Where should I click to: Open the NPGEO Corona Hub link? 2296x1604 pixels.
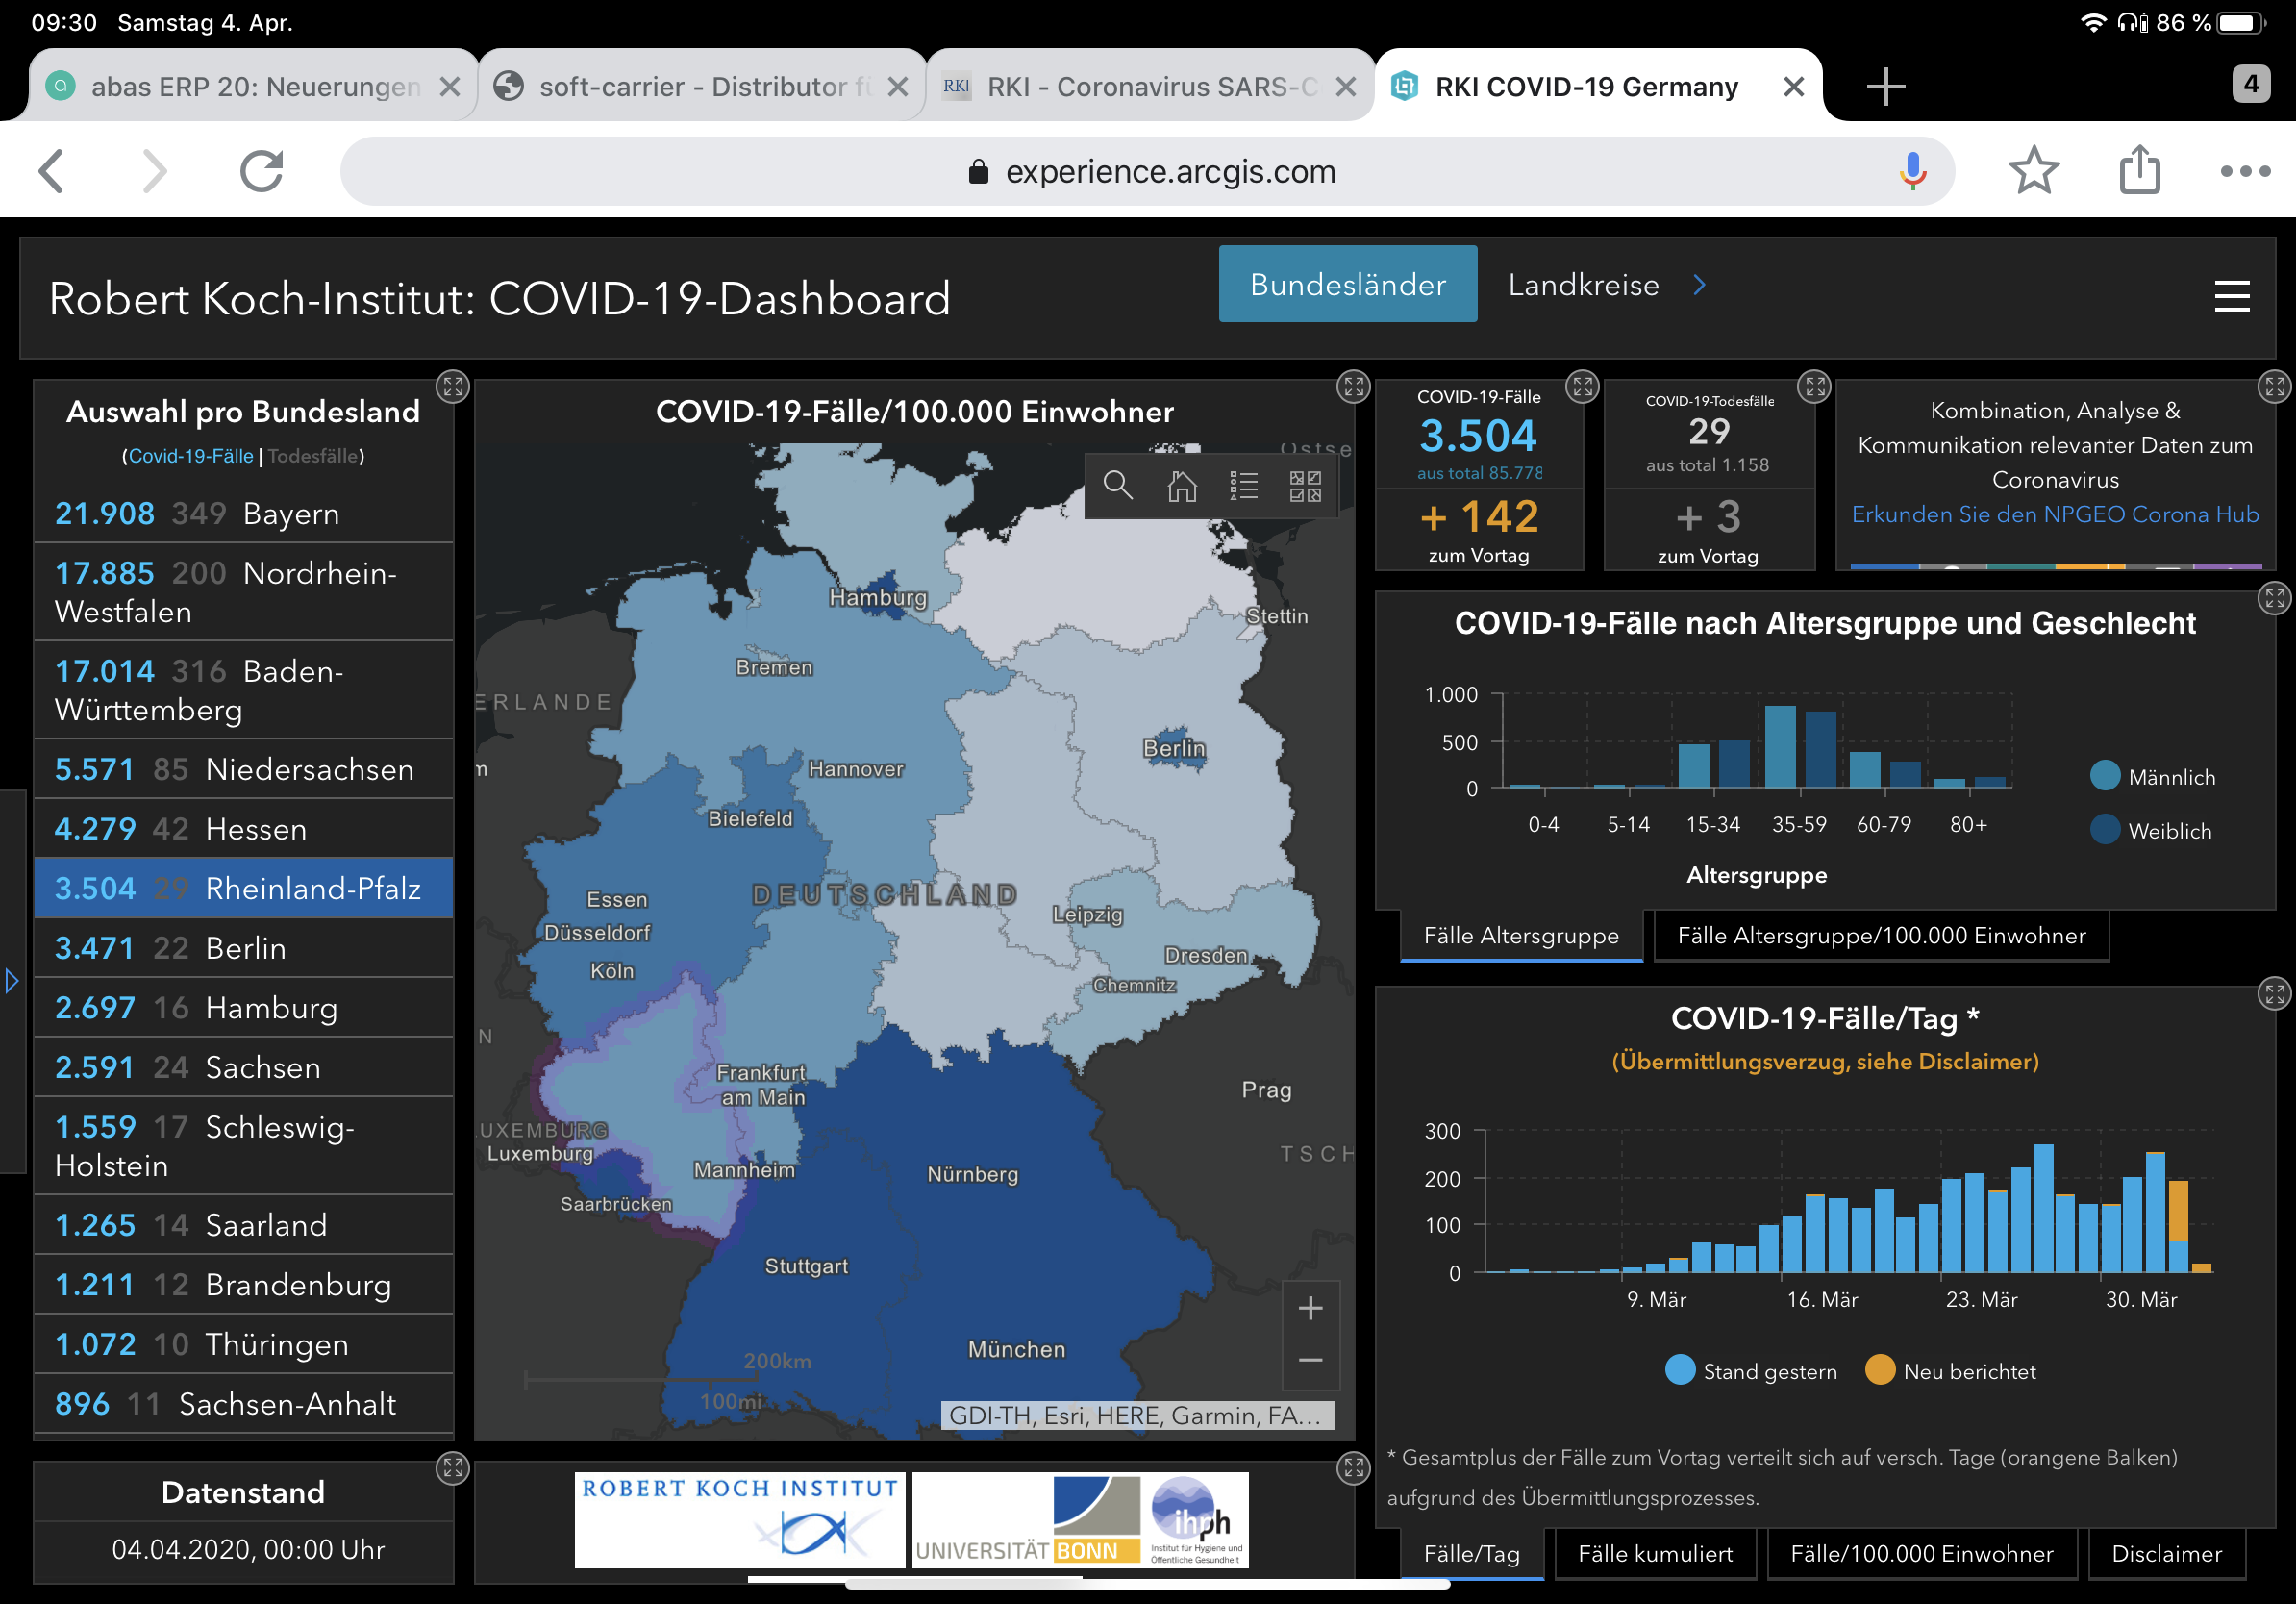pos(2054,514)
